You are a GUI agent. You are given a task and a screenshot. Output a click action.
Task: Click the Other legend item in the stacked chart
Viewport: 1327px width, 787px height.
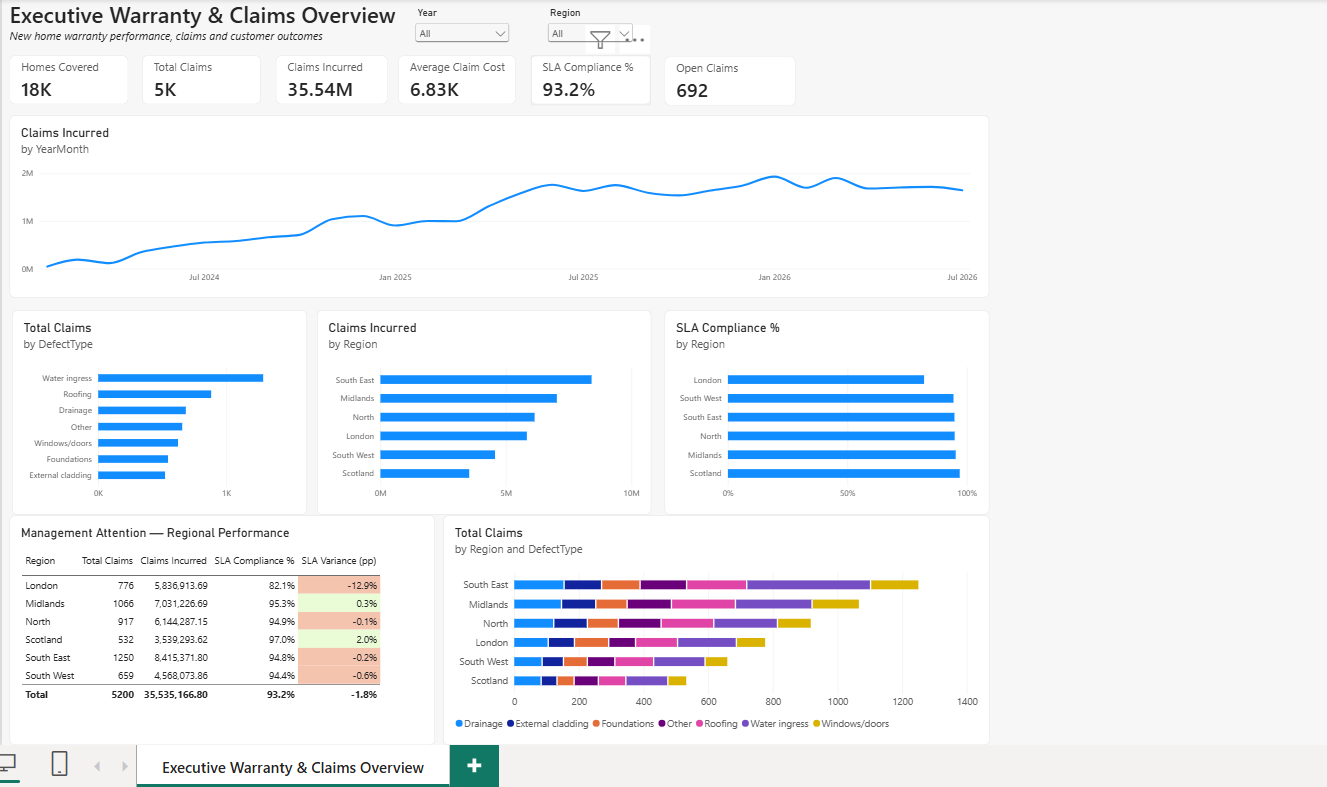click(x=675, y=724)
